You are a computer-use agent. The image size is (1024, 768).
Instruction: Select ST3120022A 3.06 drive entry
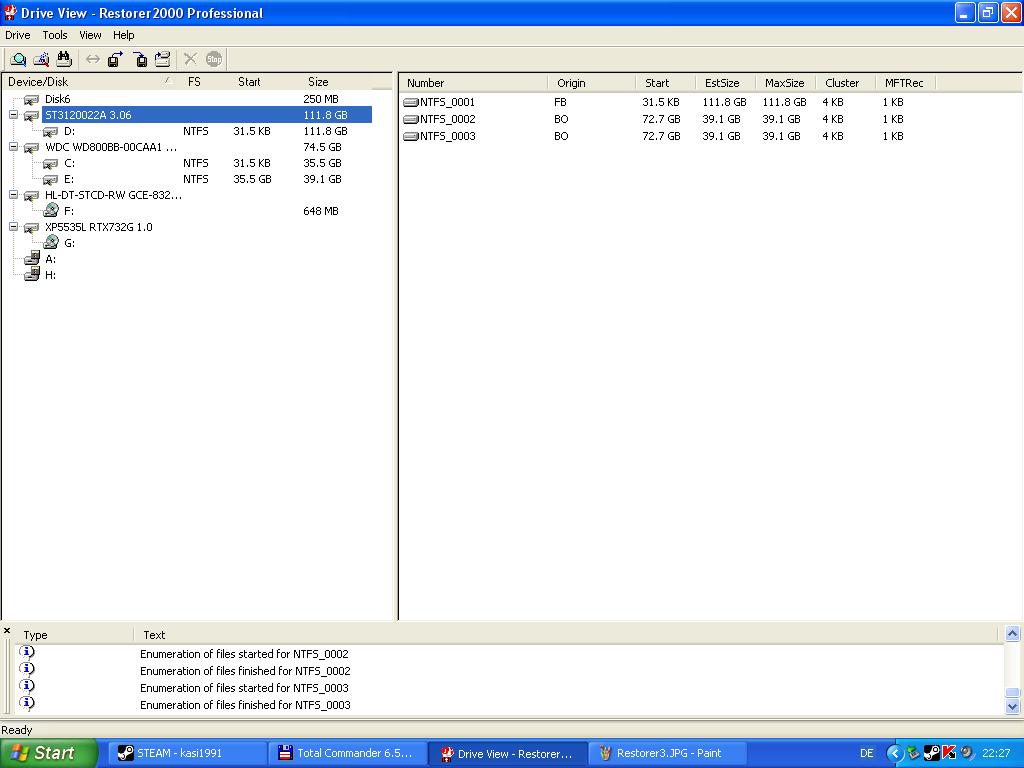click(x=88, y=115)
